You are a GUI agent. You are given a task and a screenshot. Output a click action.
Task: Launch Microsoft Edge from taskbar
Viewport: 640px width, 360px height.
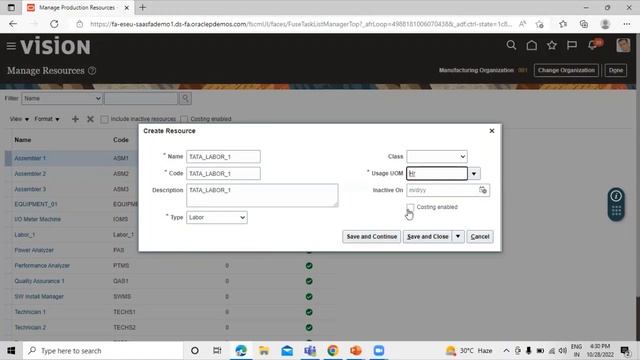click(241, 351)
